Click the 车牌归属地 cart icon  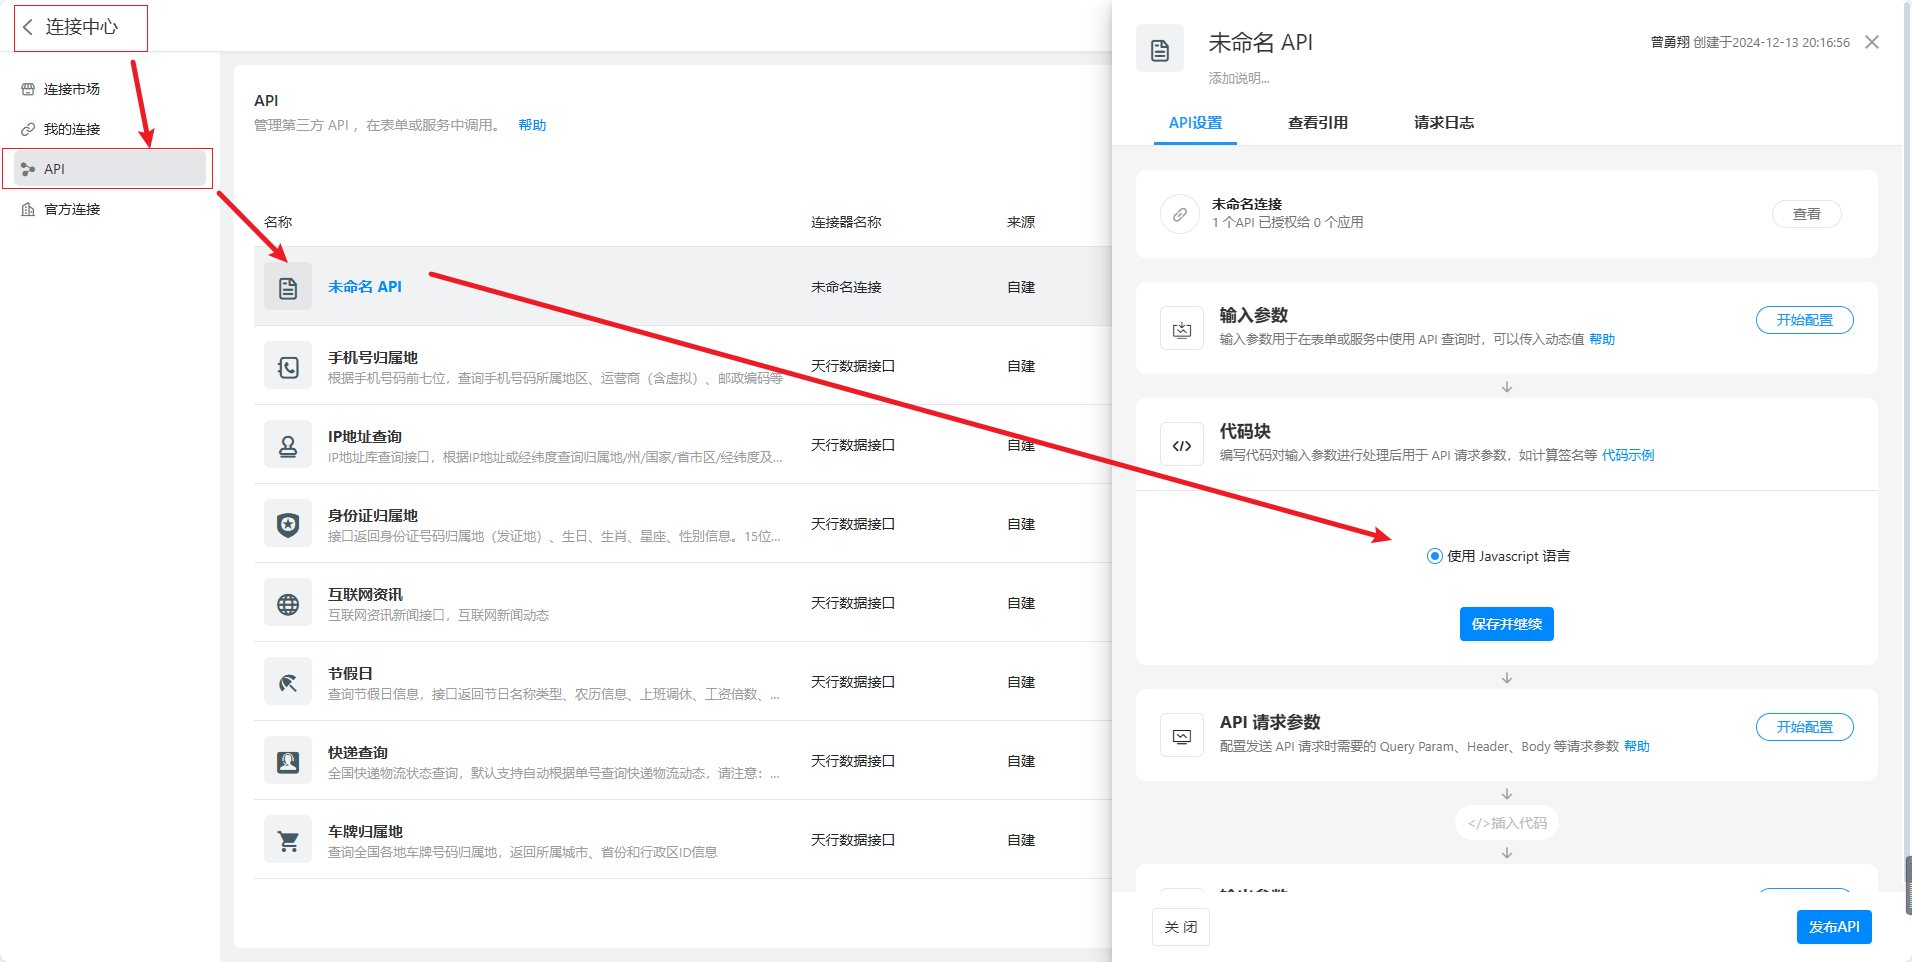tap(288, 841)
